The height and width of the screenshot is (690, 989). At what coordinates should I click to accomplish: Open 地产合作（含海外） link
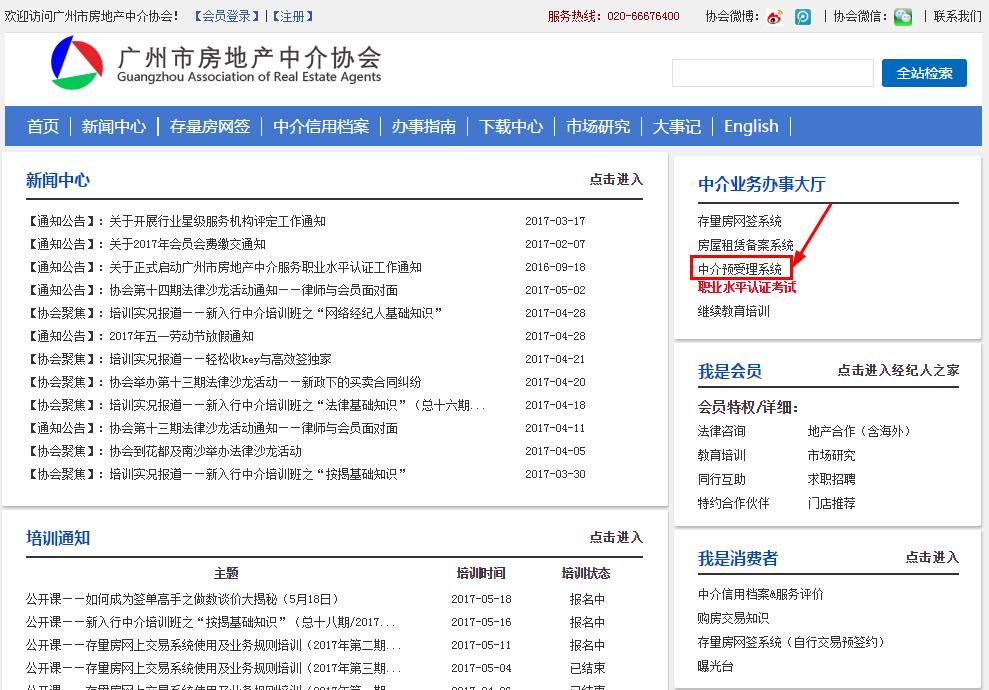[x=859, y=431]
